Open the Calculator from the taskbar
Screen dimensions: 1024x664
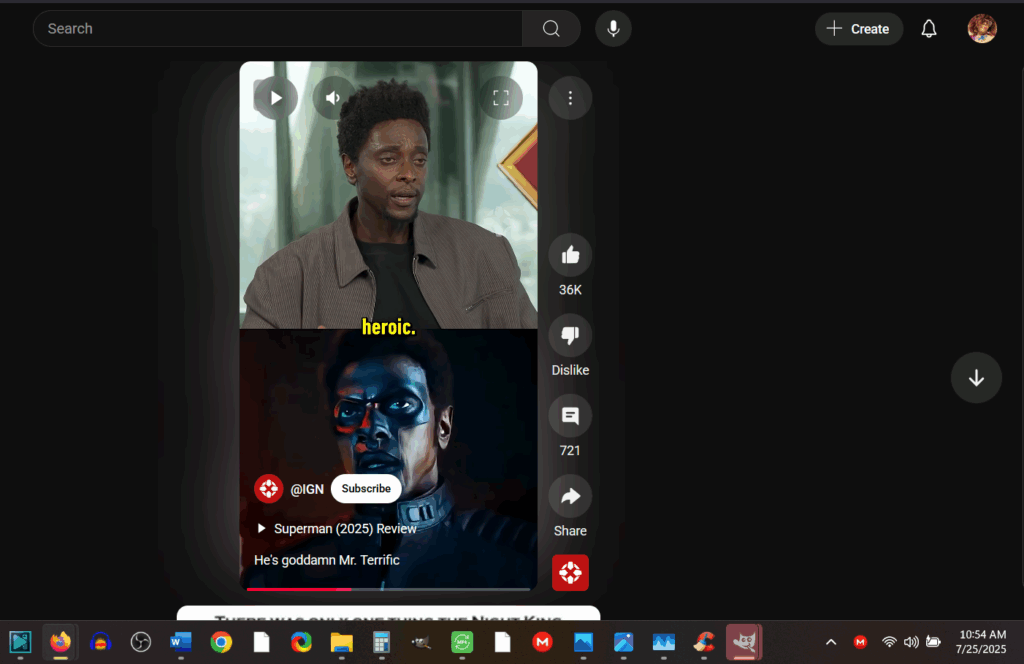click(x=381, y=642)
